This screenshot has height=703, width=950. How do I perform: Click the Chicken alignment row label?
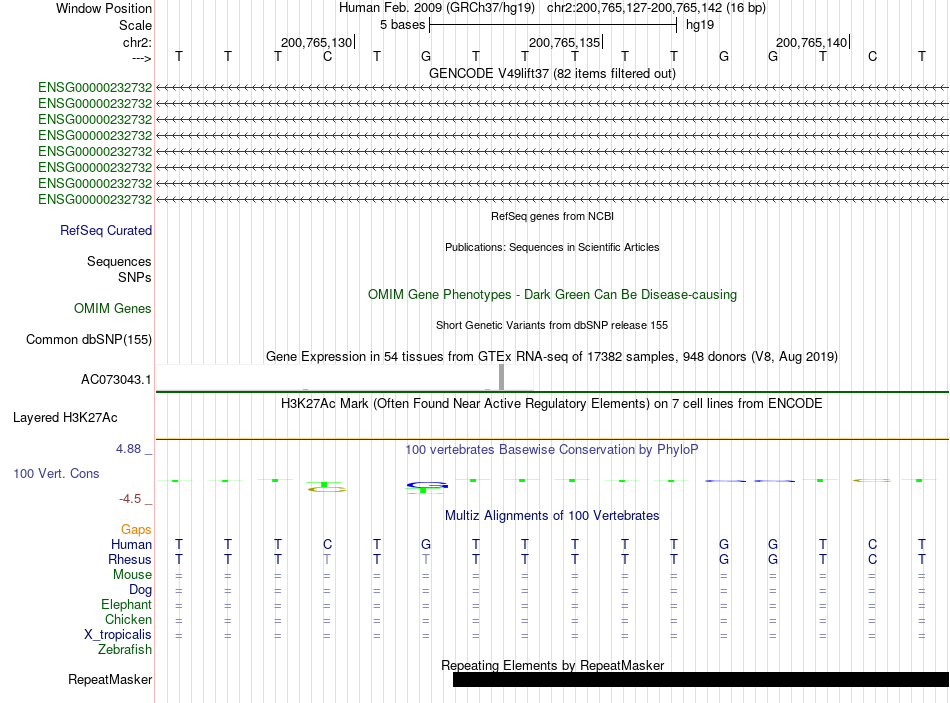tap(128, 619)
